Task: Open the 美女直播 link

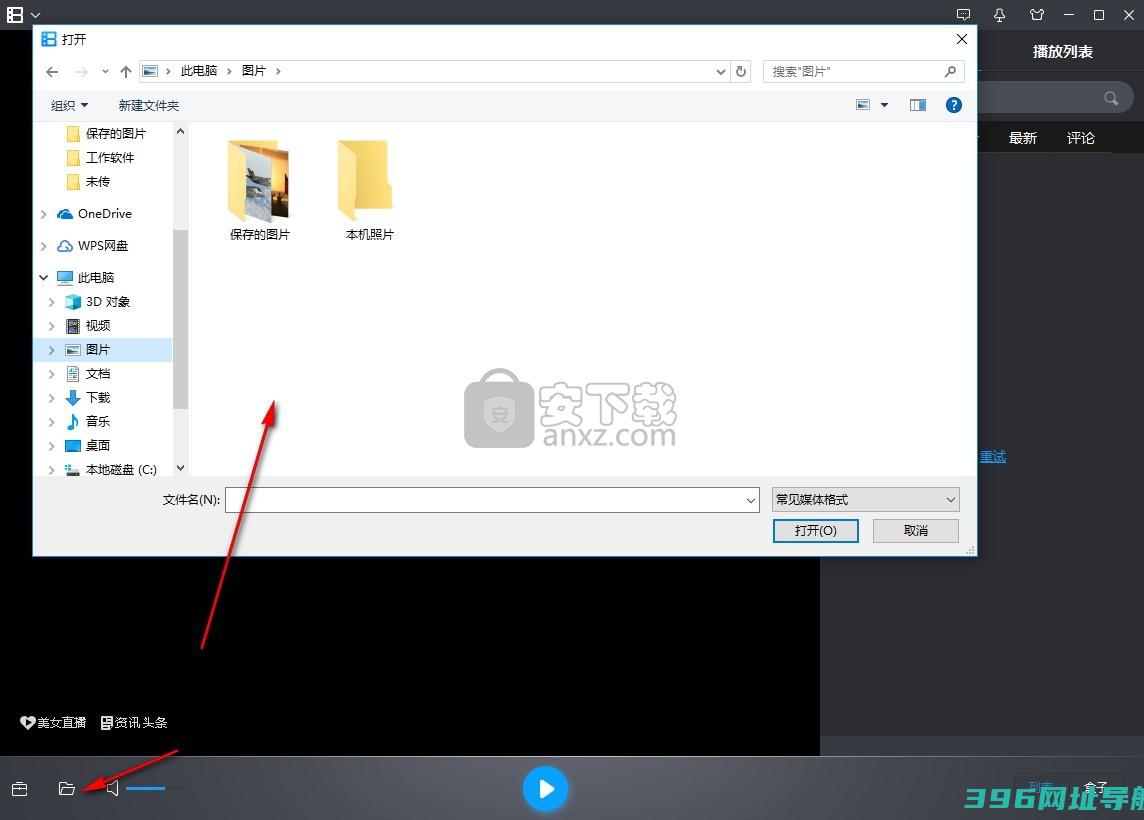Action: (53, 722)
